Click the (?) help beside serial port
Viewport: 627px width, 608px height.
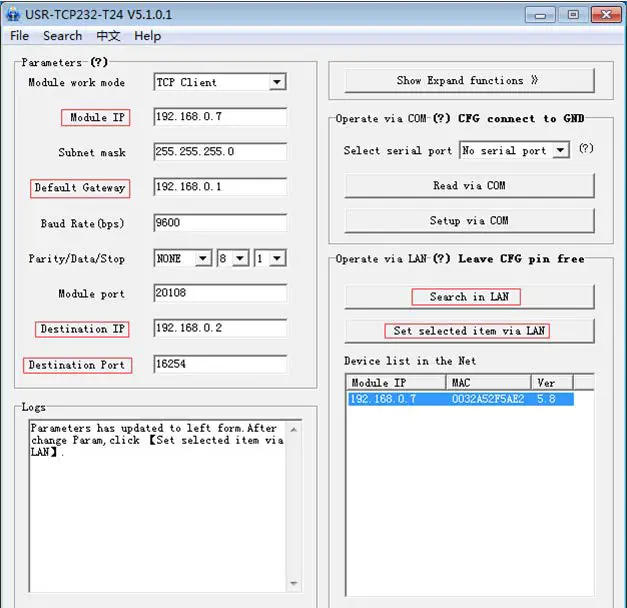pyautogui.click(x=586, y=148)
